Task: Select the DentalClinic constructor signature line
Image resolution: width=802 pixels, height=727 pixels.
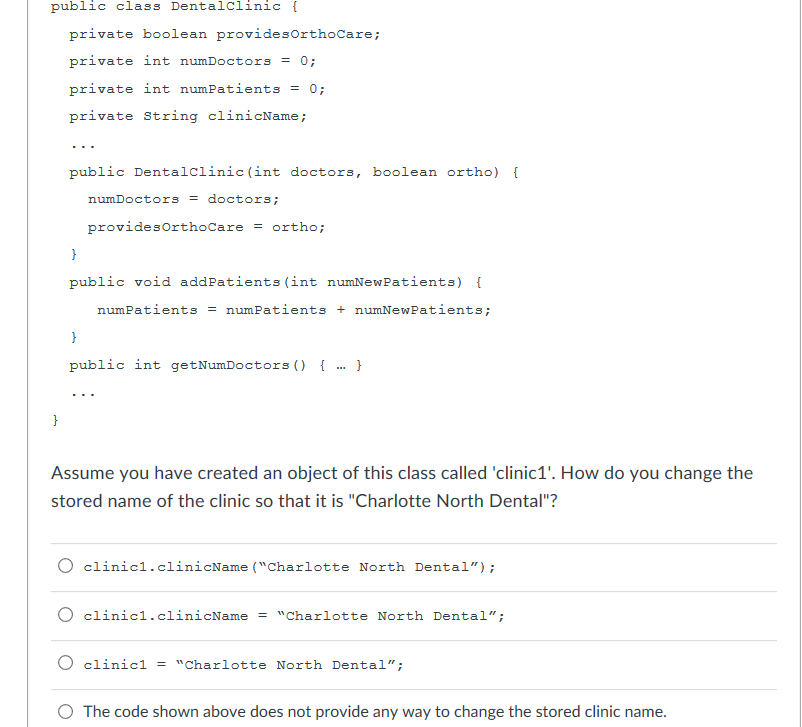Action: [x=290, y=171]
